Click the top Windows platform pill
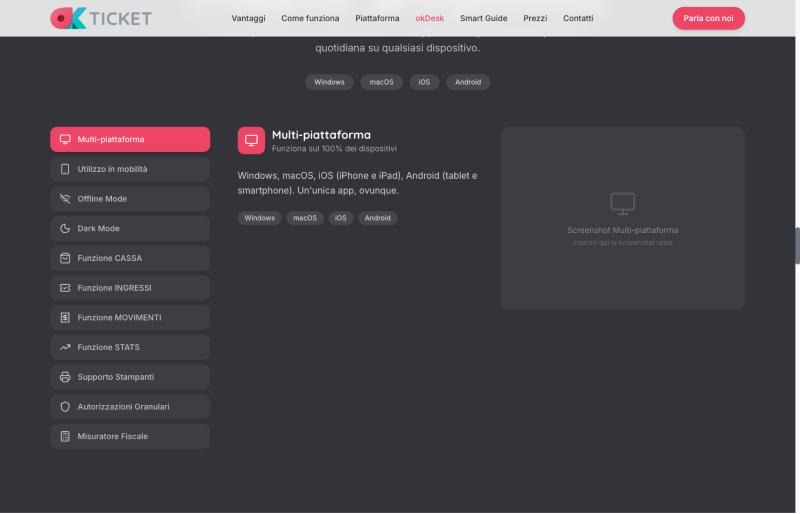 point(329,82)
